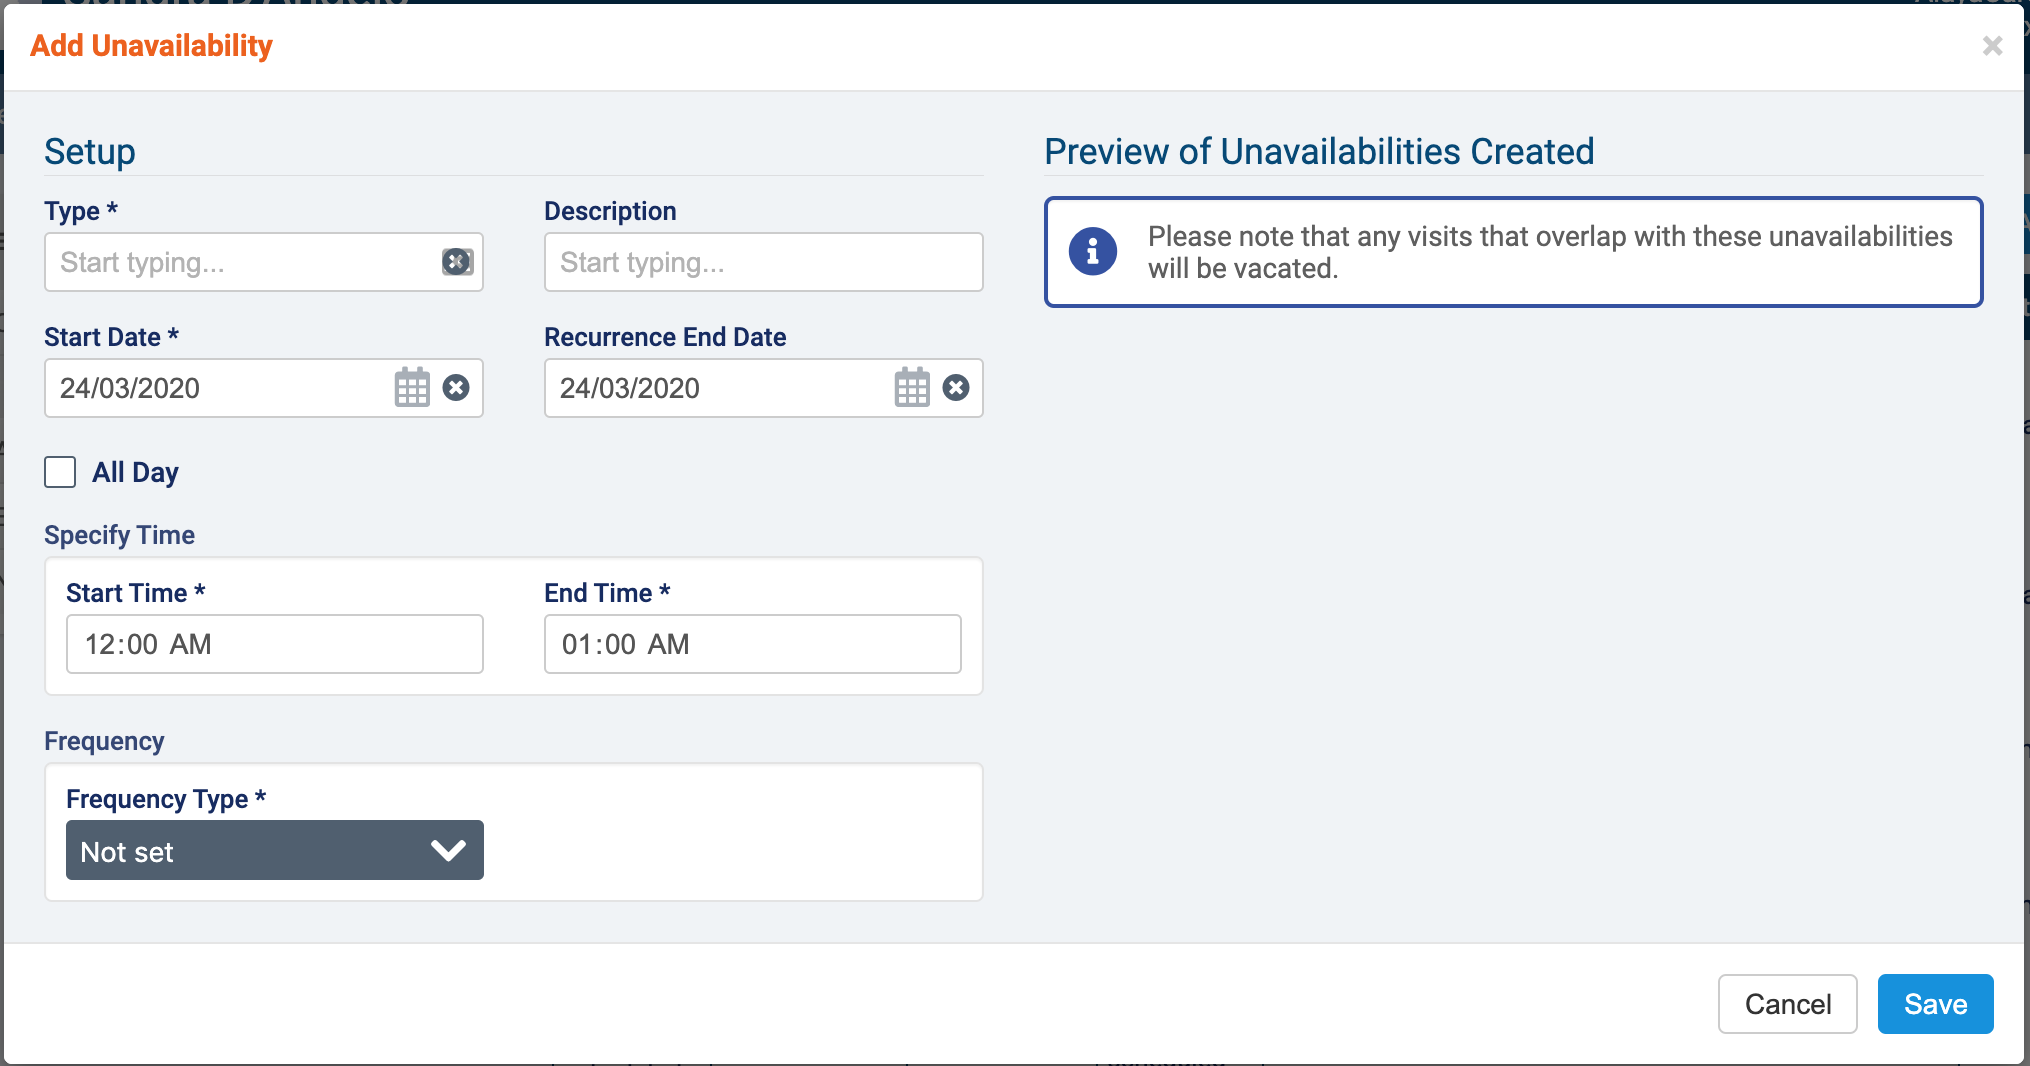Click the overlapping visits notice message
Screen dimensions: 2030x1066
tap(1548, 252)
